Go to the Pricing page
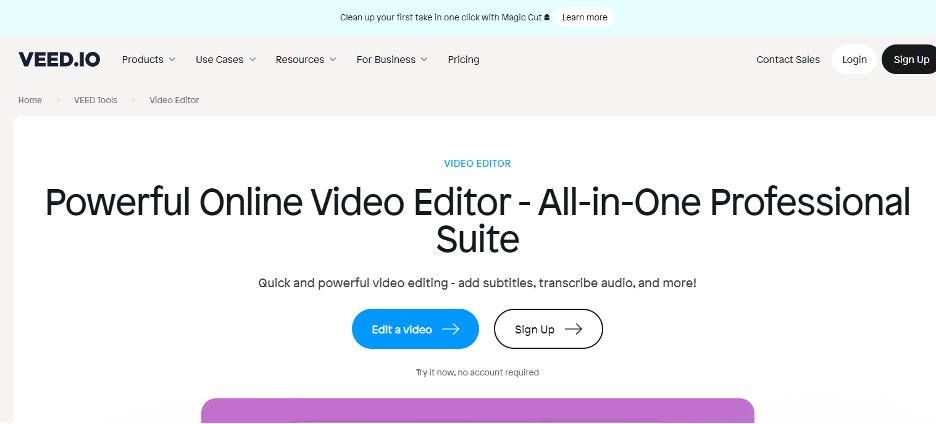This screenshot has height=424, width=936. tap(463, 60)
